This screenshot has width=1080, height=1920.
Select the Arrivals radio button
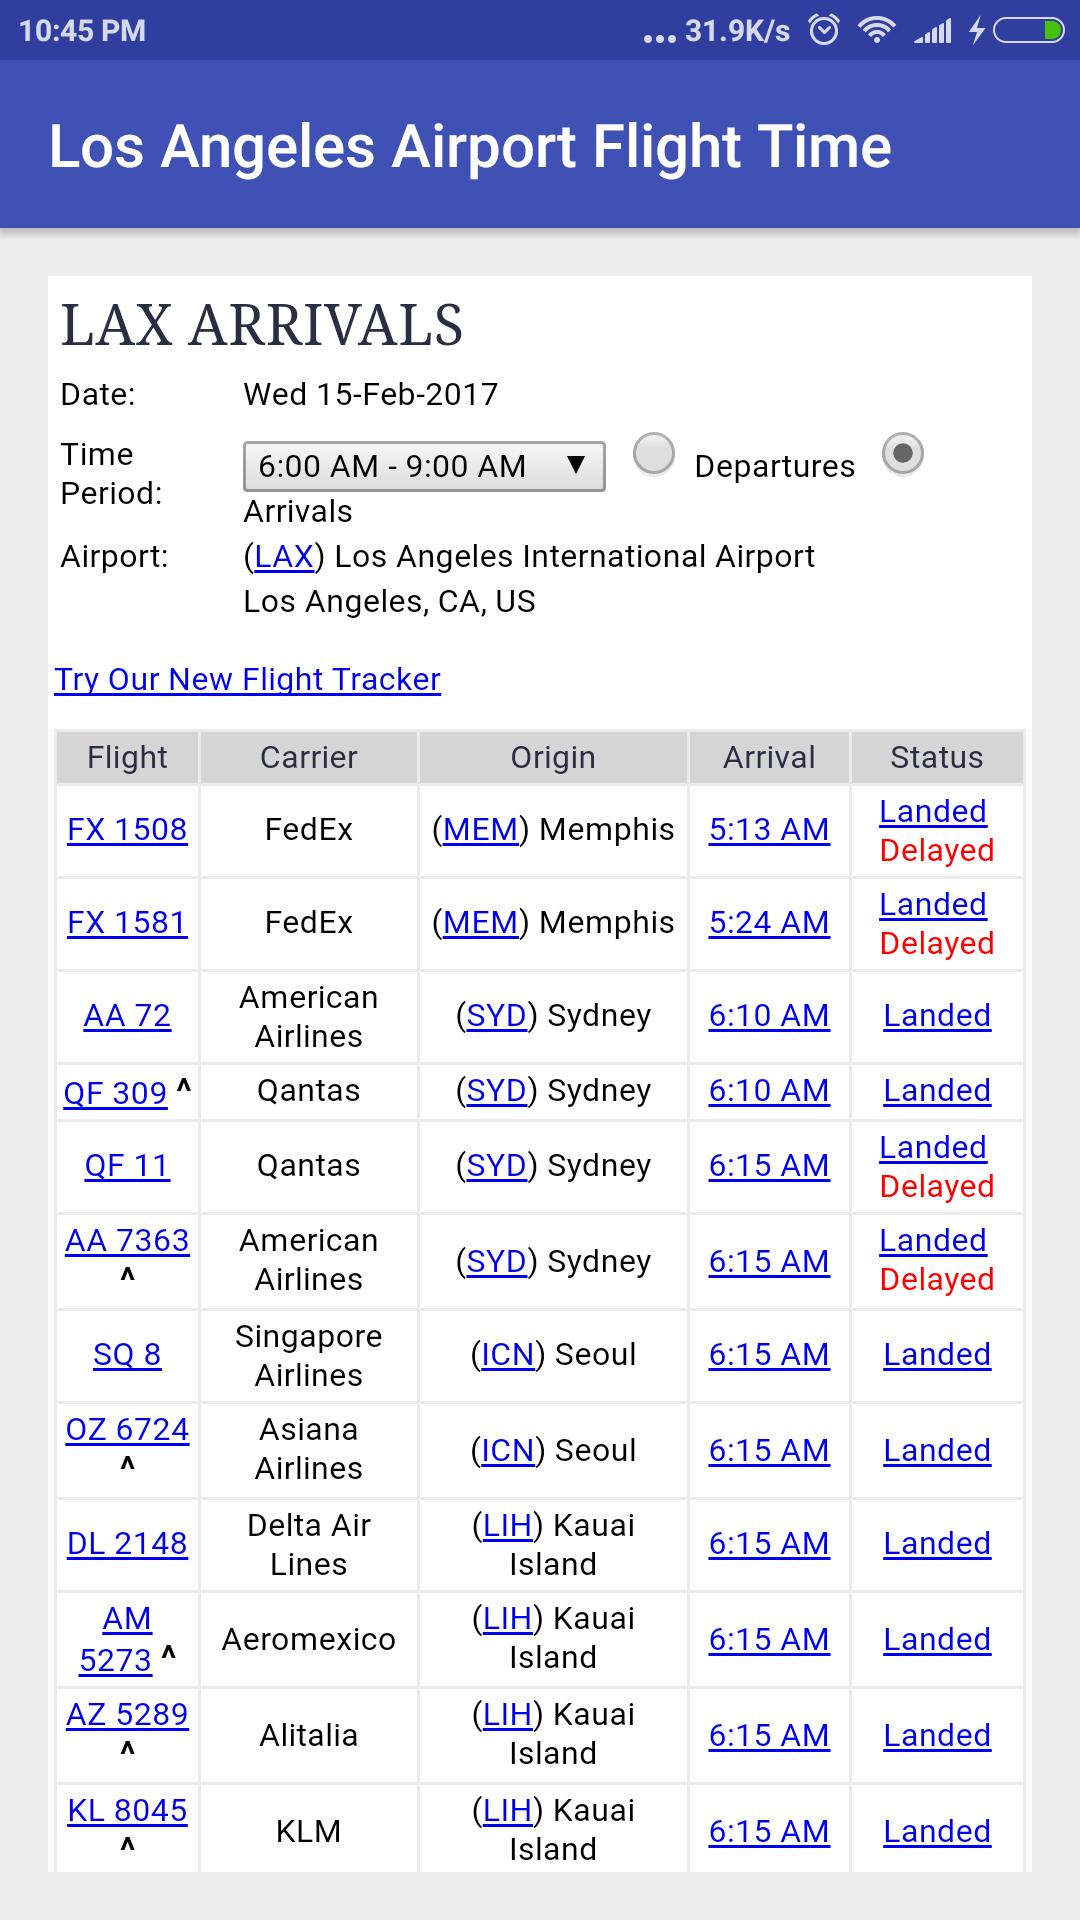902,454
